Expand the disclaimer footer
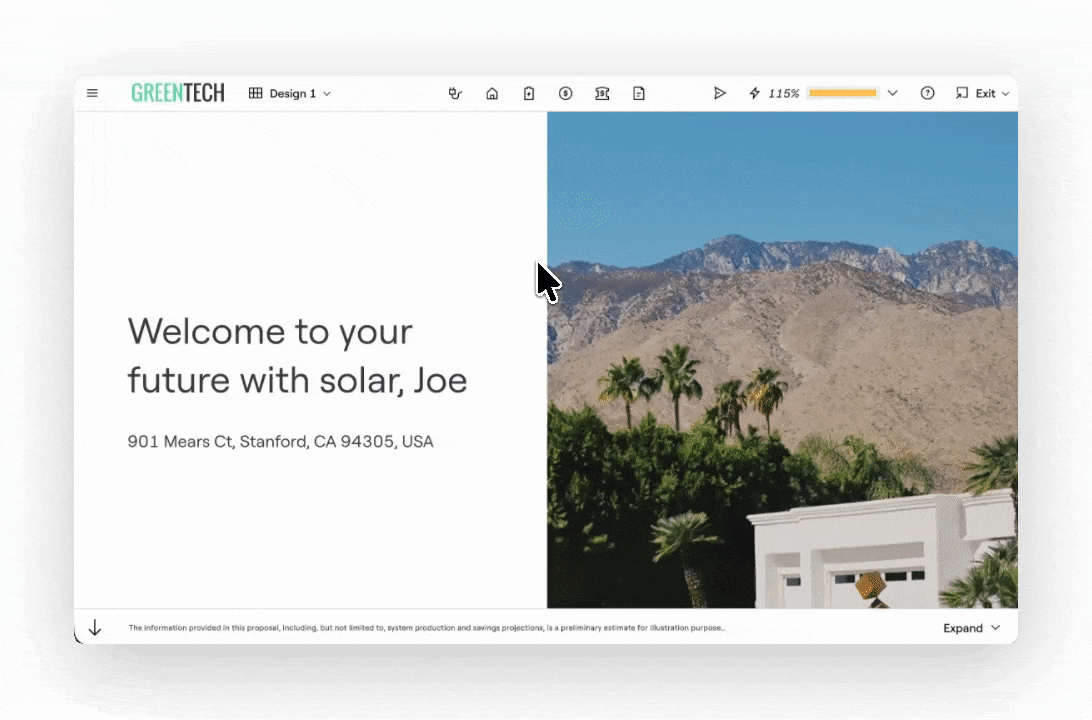 (971, 628)
